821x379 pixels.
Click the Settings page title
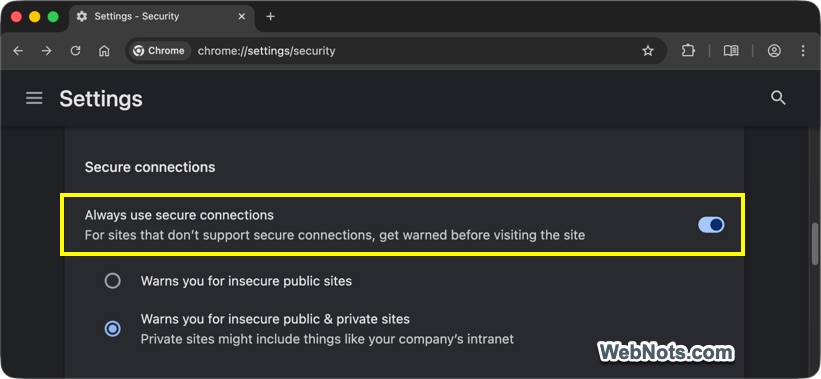pos(101,98)
